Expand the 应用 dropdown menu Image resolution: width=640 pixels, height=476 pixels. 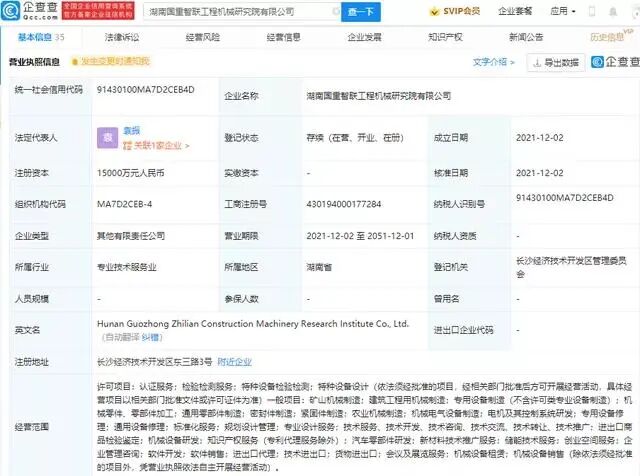(563, 11)
